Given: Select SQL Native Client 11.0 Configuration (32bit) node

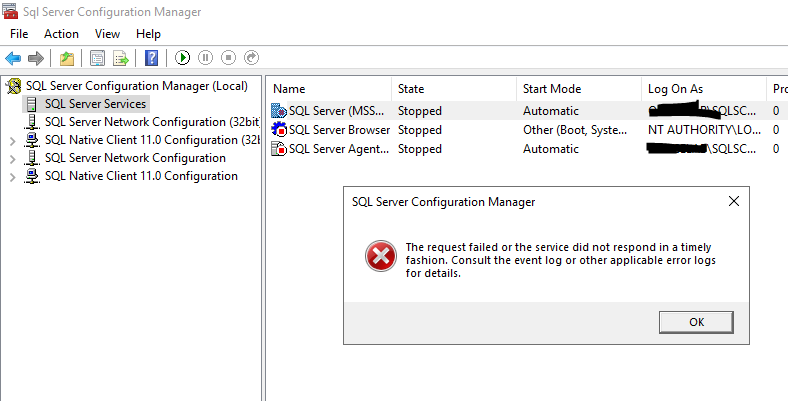Looking at the screenshot, I should [152, 140].
